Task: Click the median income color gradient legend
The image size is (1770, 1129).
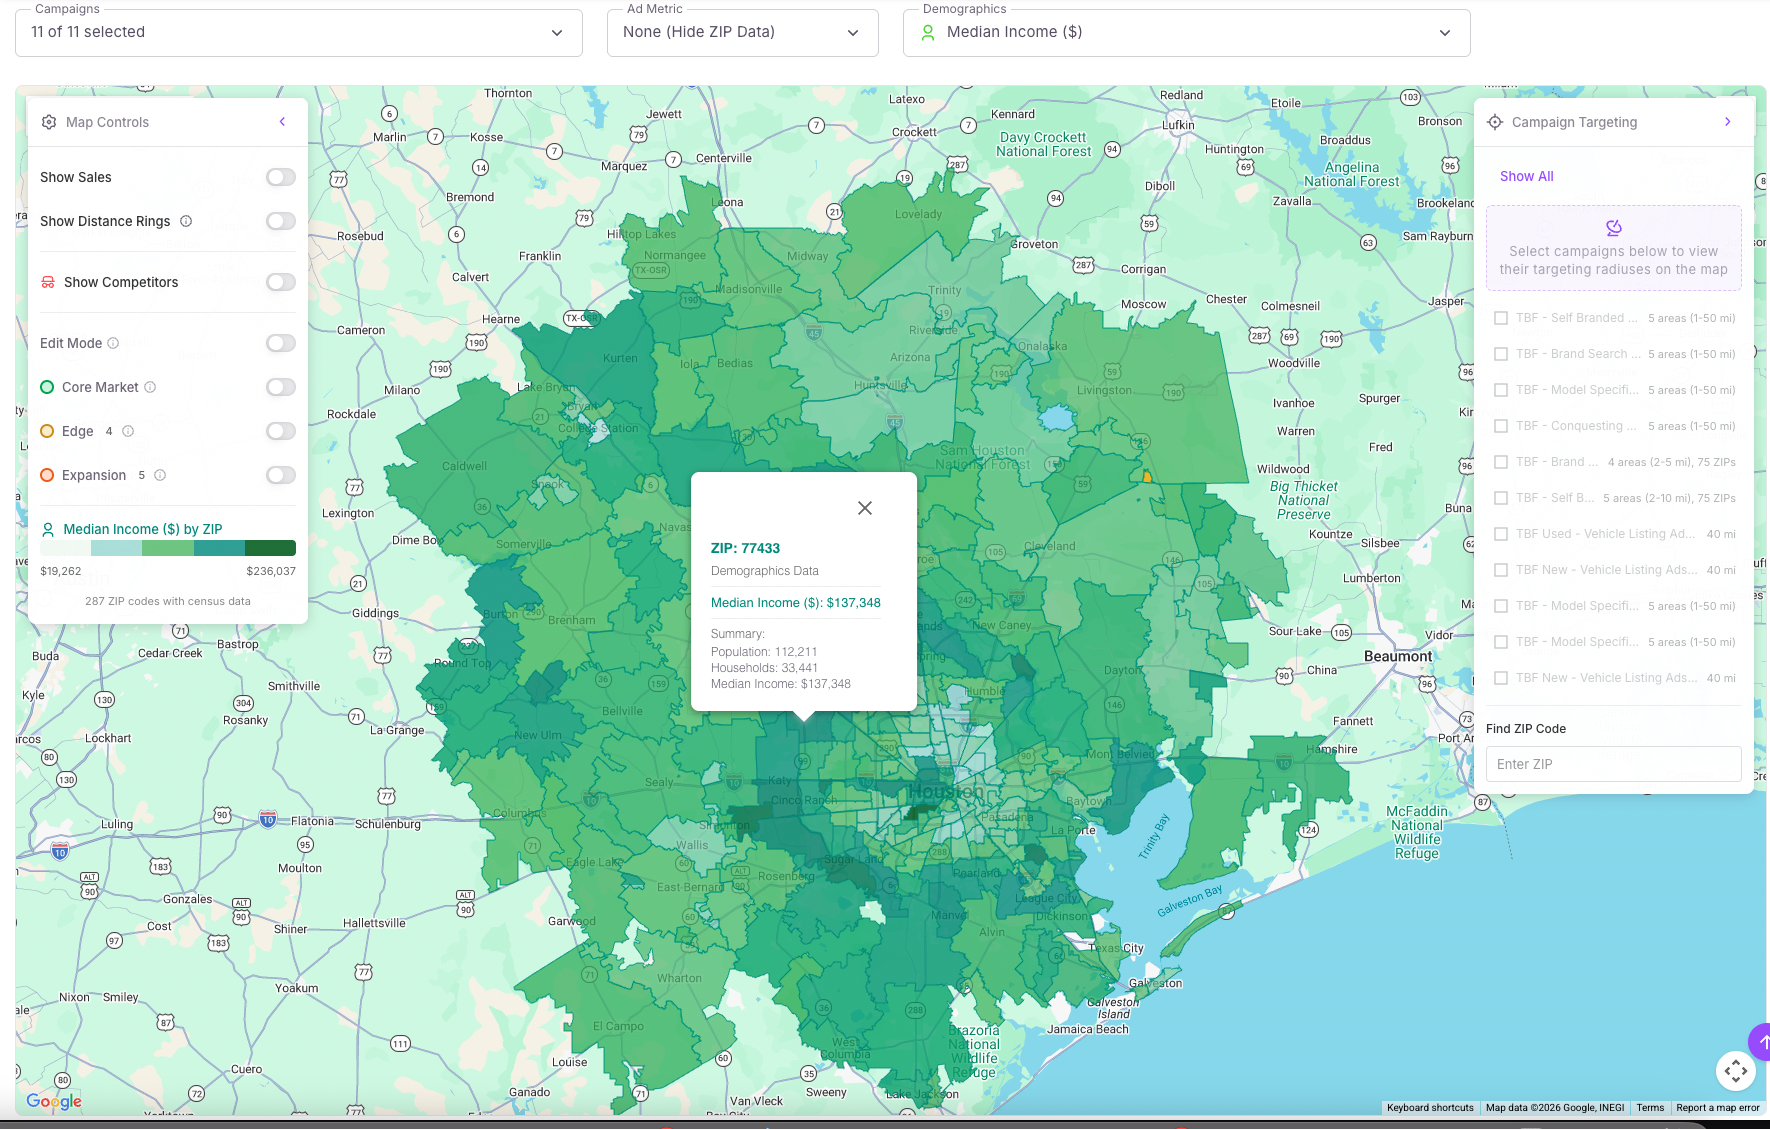Action: pos(167,548)
